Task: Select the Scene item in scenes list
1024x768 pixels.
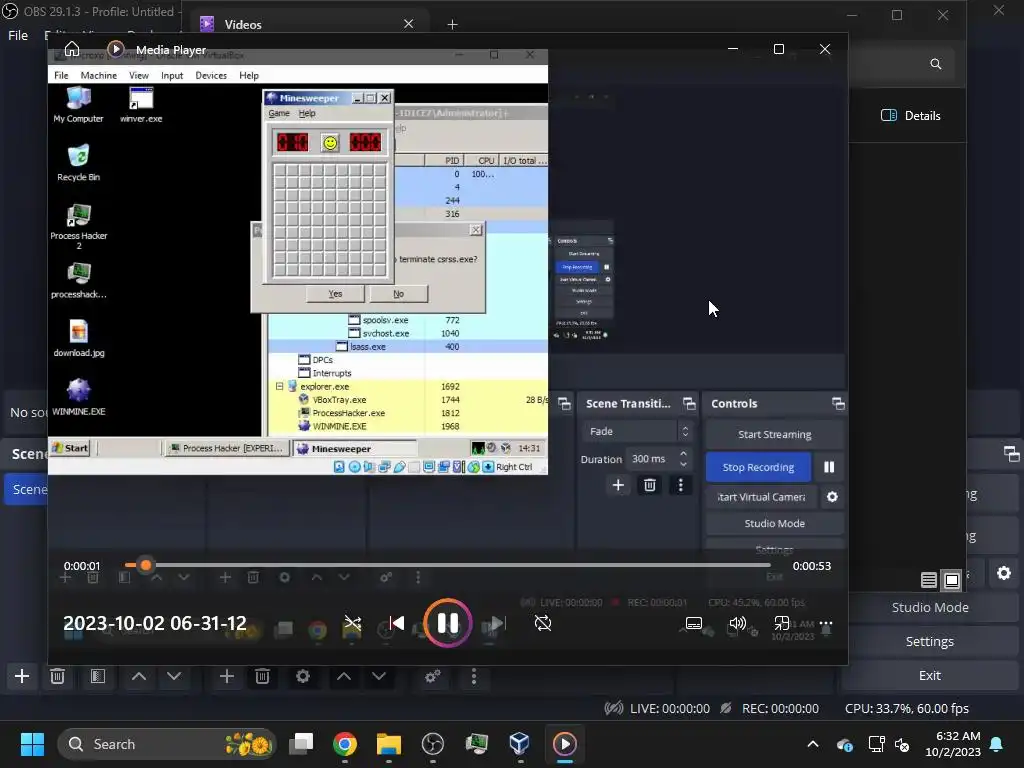Action: [26, 489]
